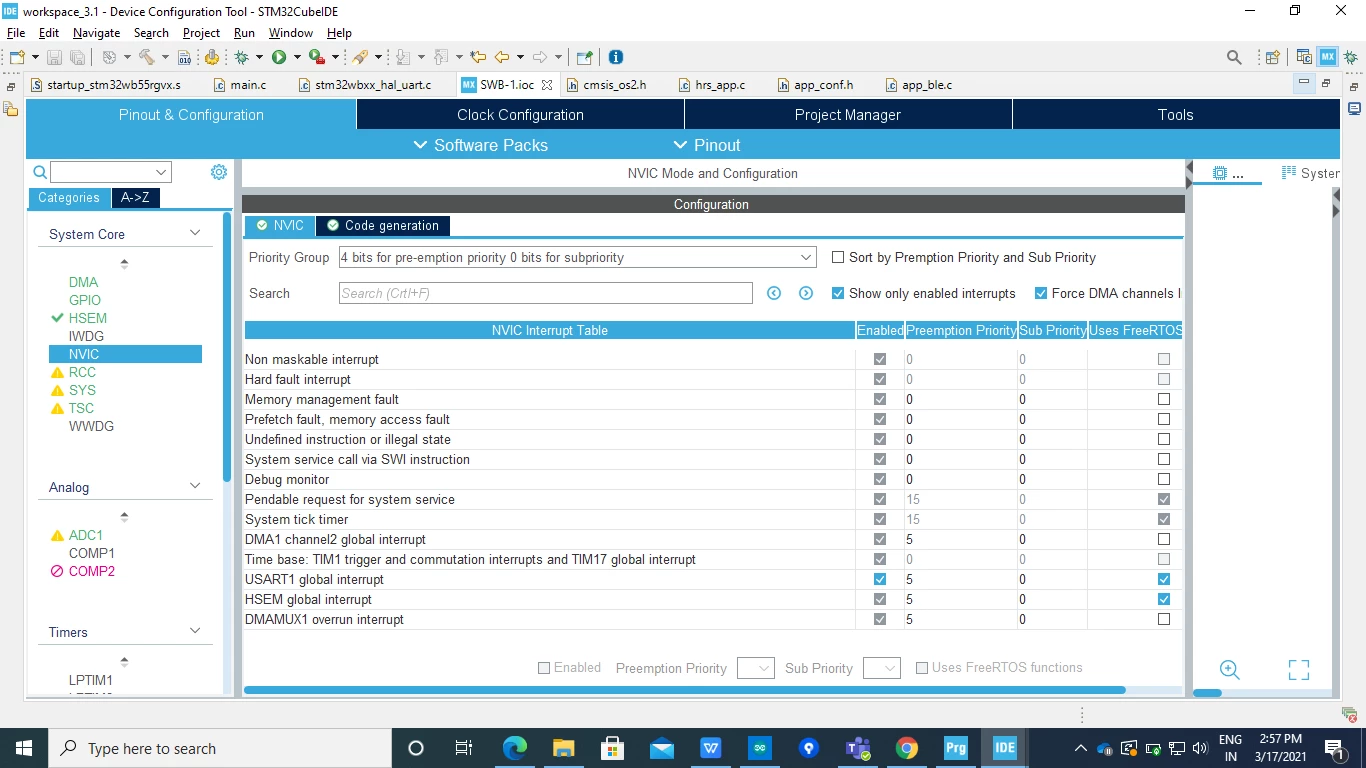Select RCC in System Core list

coord(82,372)
